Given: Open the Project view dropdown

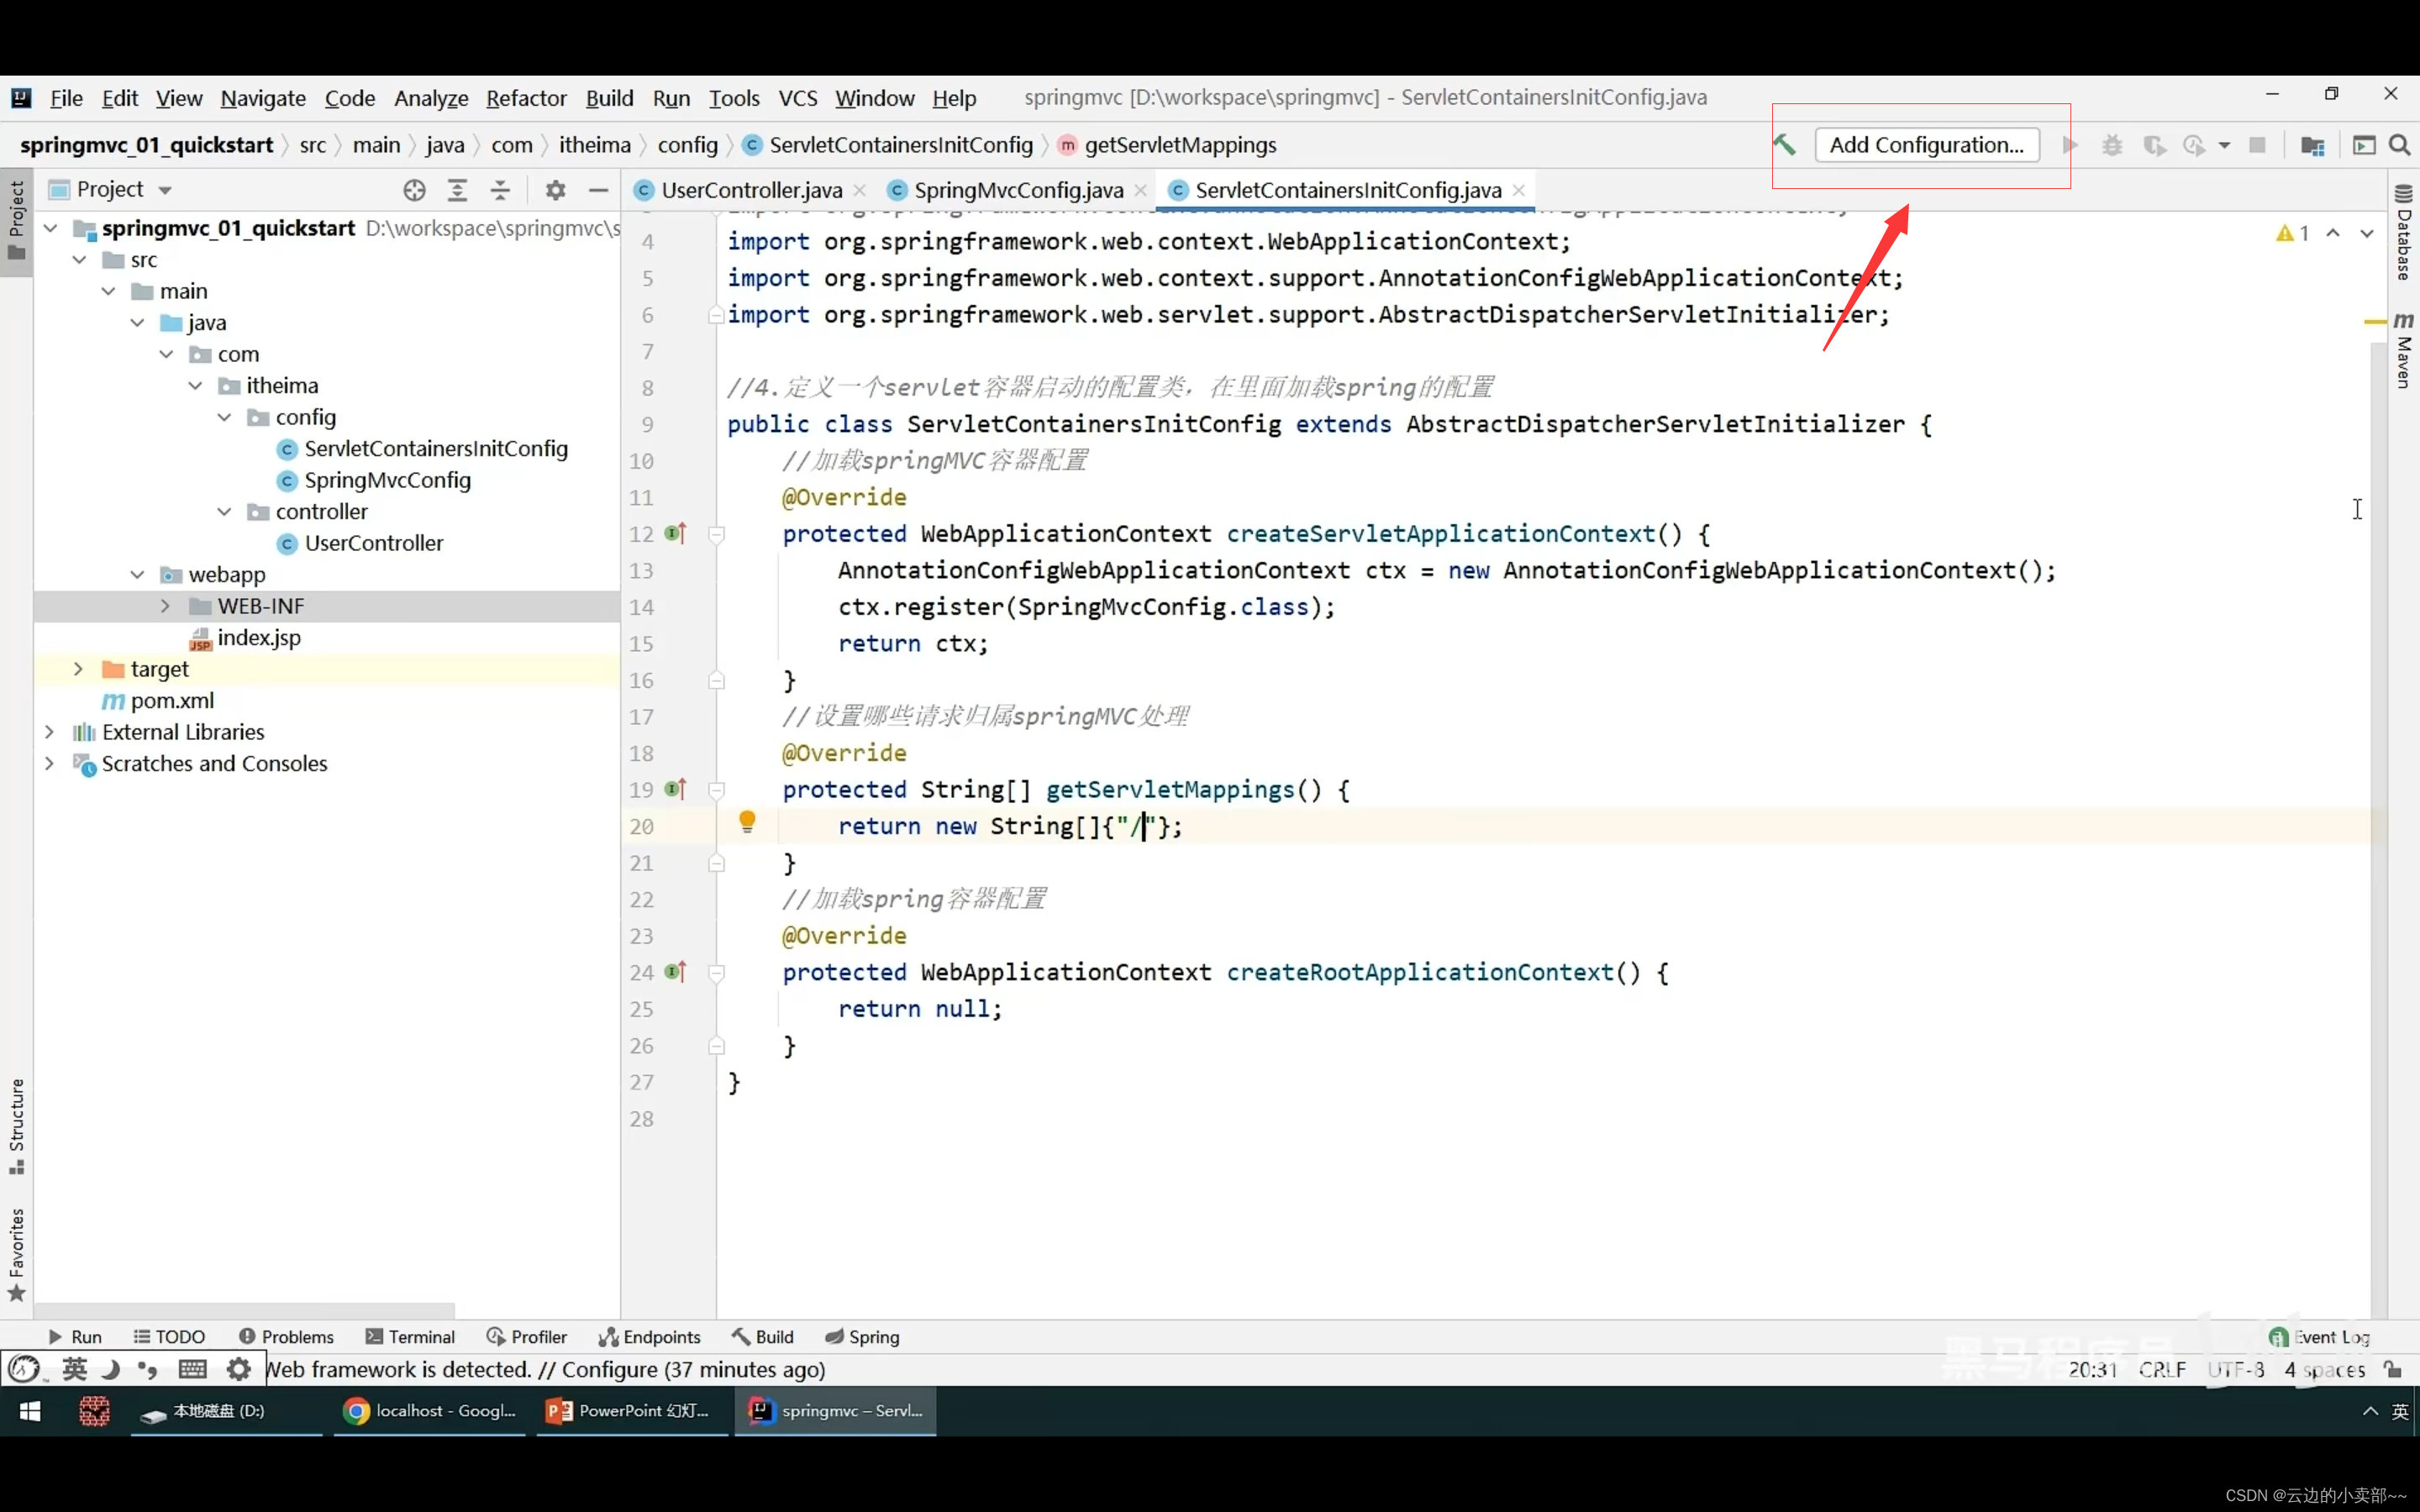Looking at the screenshot, I should 165,190.
